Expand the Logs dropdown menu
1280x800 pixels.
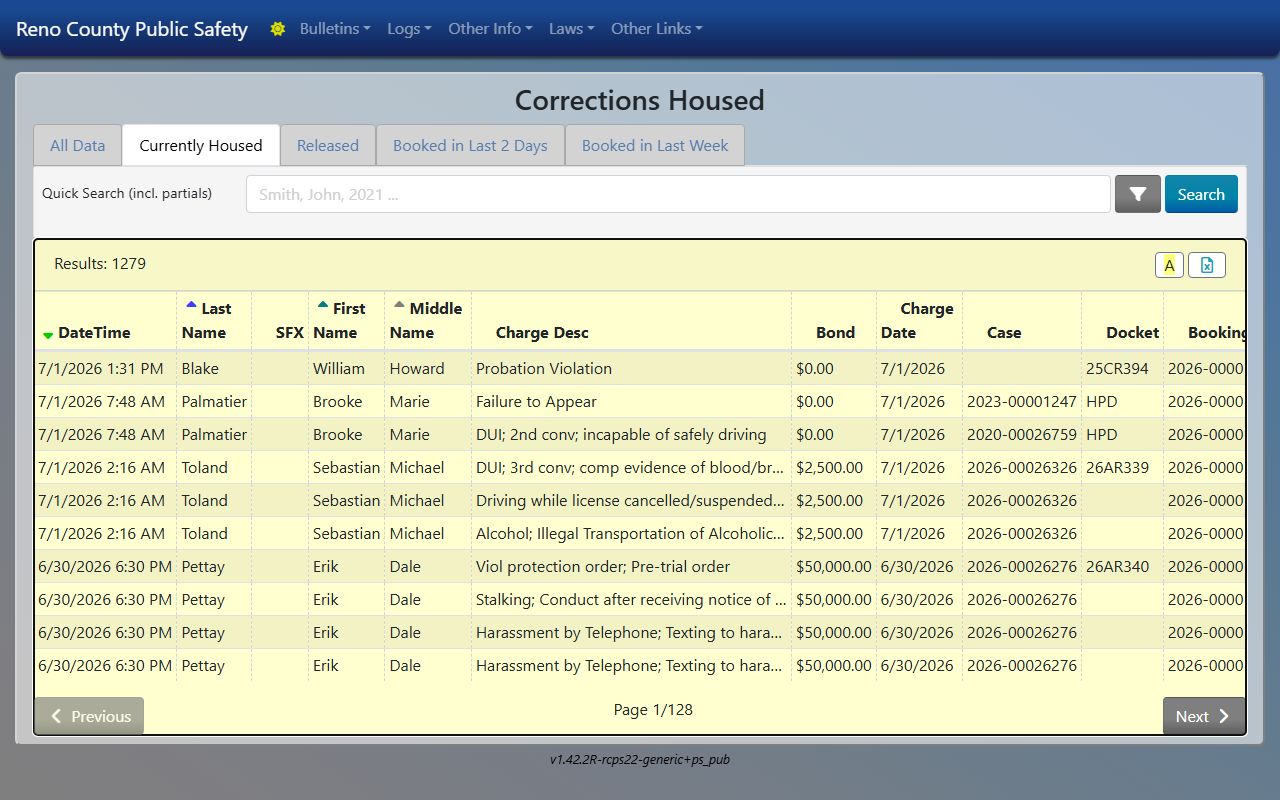pyautogui.click(x=409, y=29)
